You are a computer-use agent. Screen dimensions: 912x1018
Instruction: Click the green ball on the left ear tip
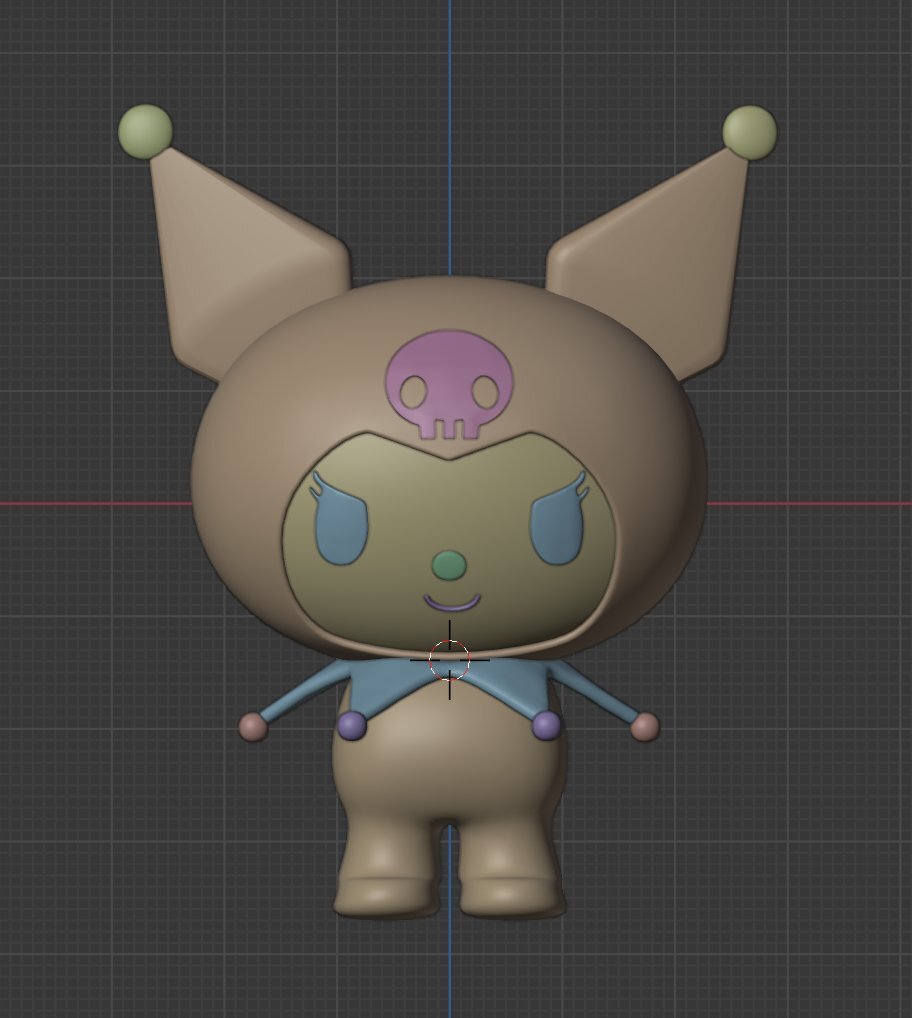pyautogui.click(x=145, y=132)
